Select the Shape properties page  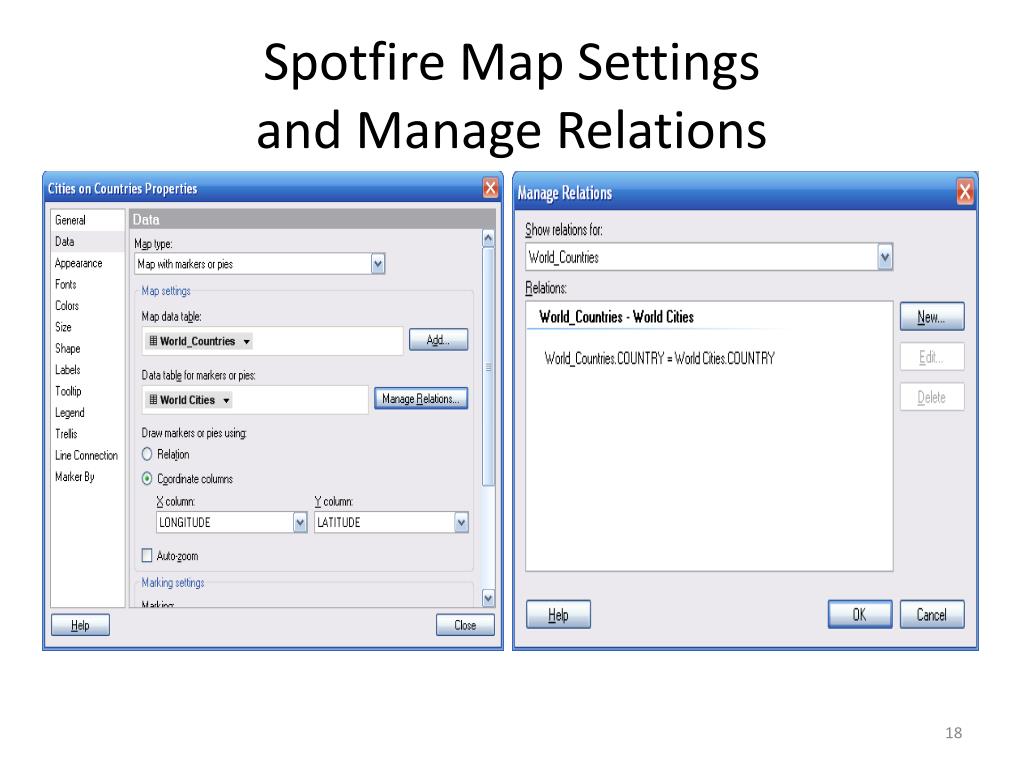pyautogui.click(x=67, y=349)
